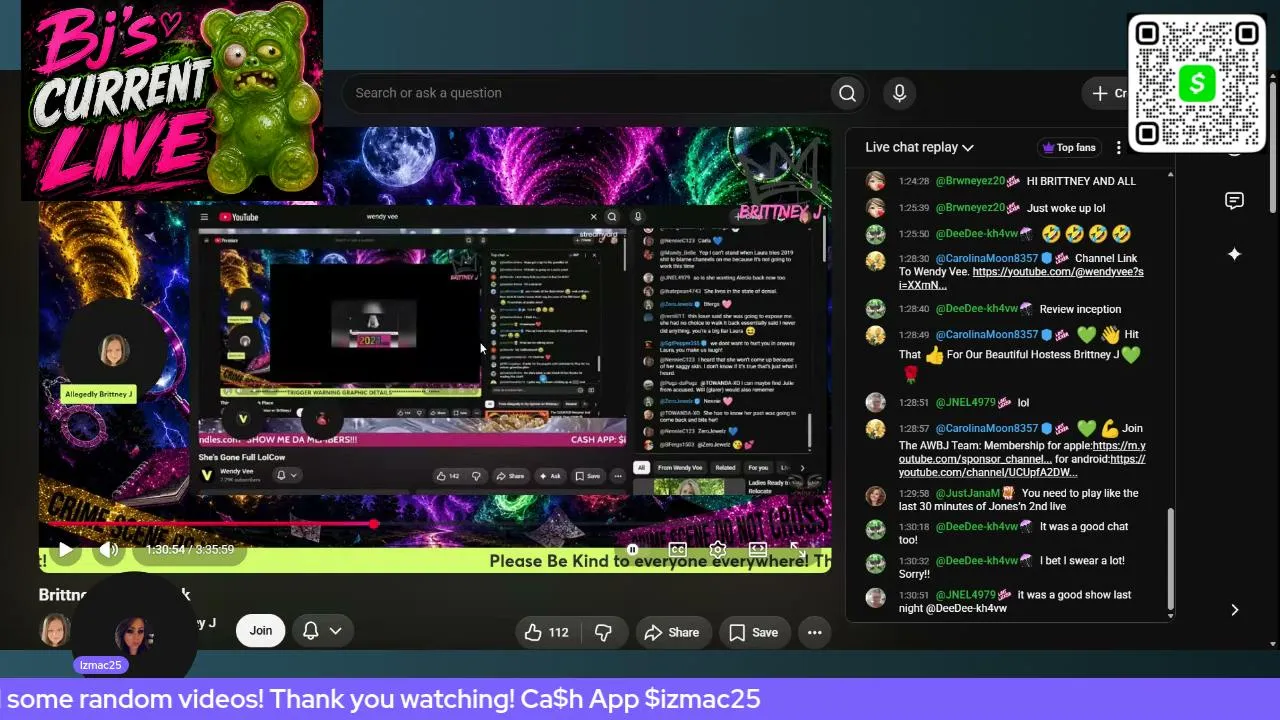Open Wendy Vee bell dropdown in embedded video
1280x720 pixels.
pyautogui.click(x=286, y=475)
